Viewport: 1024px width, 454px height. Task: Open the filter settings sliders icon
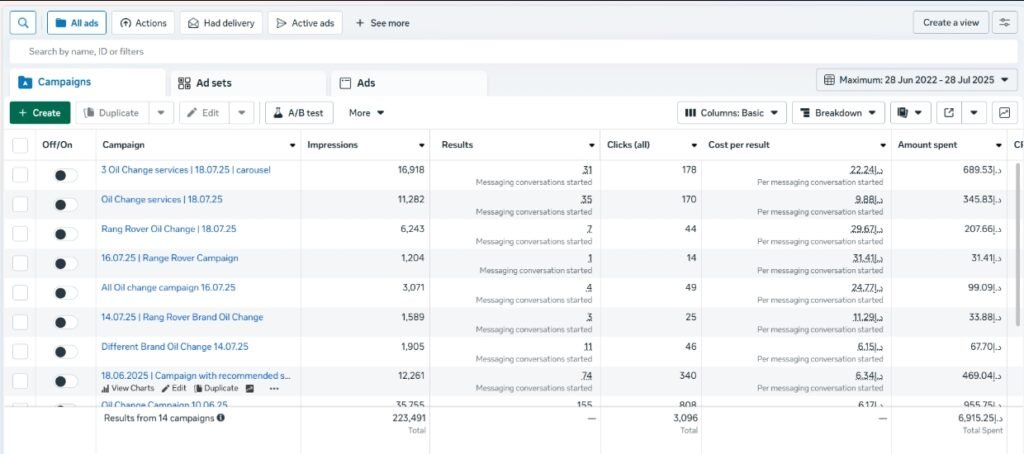[x=1004, y=23]
